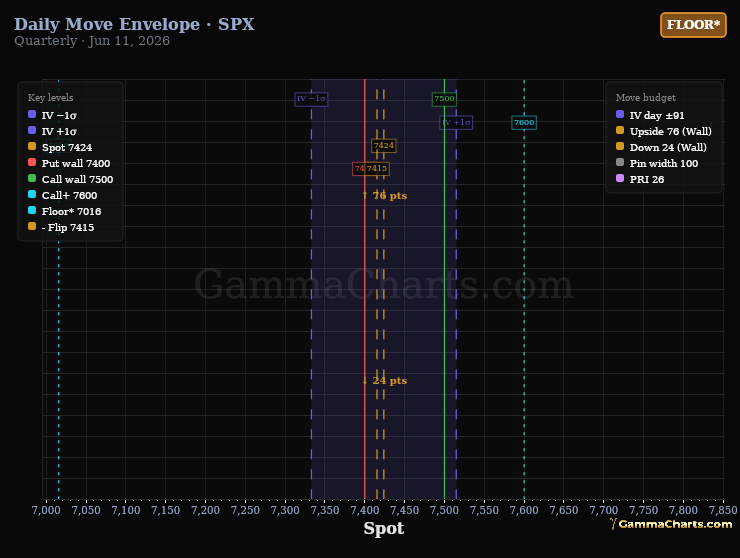Click the 7,000 x-axis tick label
The width and height of the screenshot is (740, 558).
46,510
